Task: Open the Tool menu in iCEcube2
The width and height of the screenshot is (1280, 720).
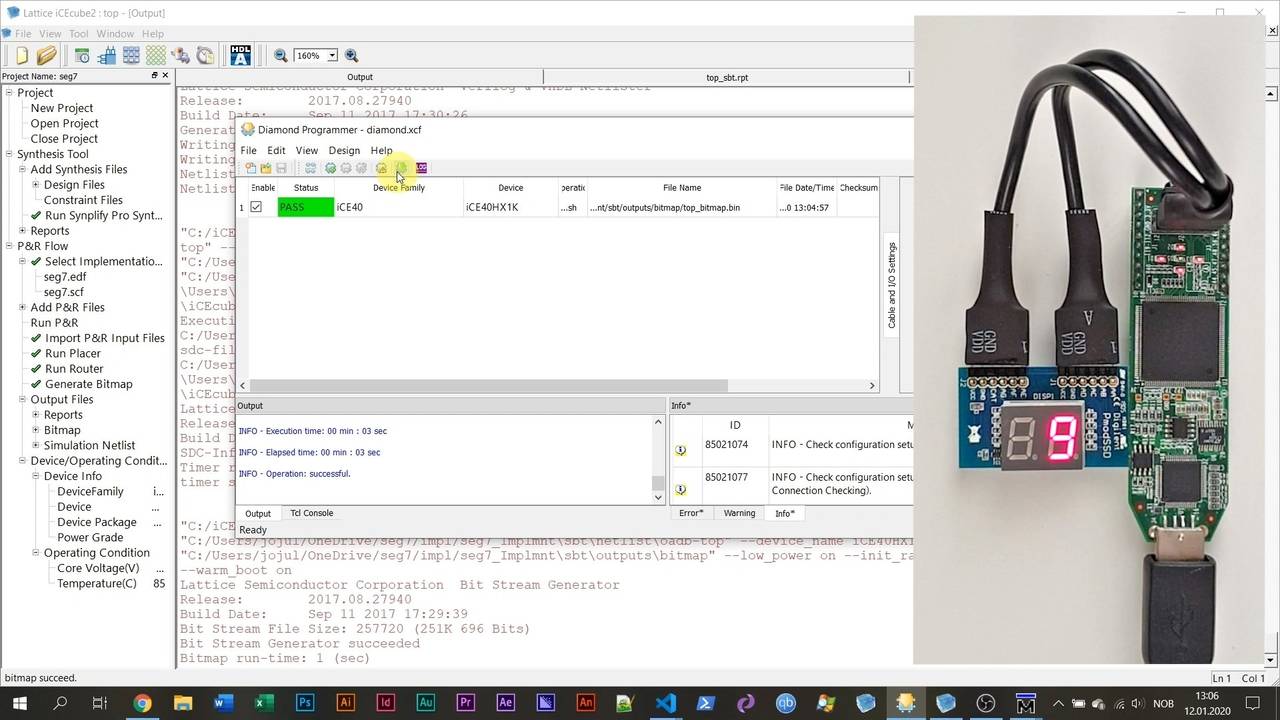Action: pos(78,33)
